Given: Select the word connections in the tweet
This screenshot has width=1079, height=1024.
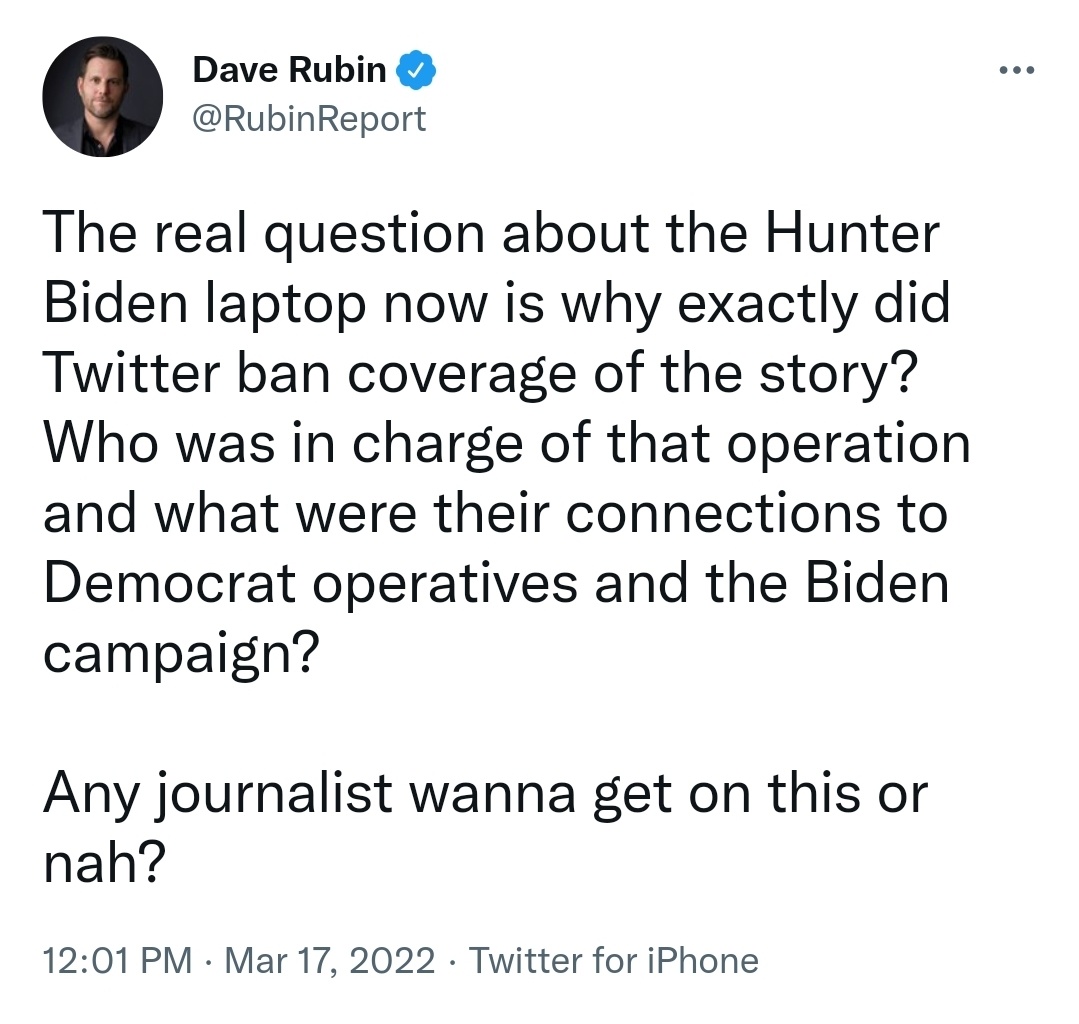Looking at the screenshot, I should (x=722, y=514).
